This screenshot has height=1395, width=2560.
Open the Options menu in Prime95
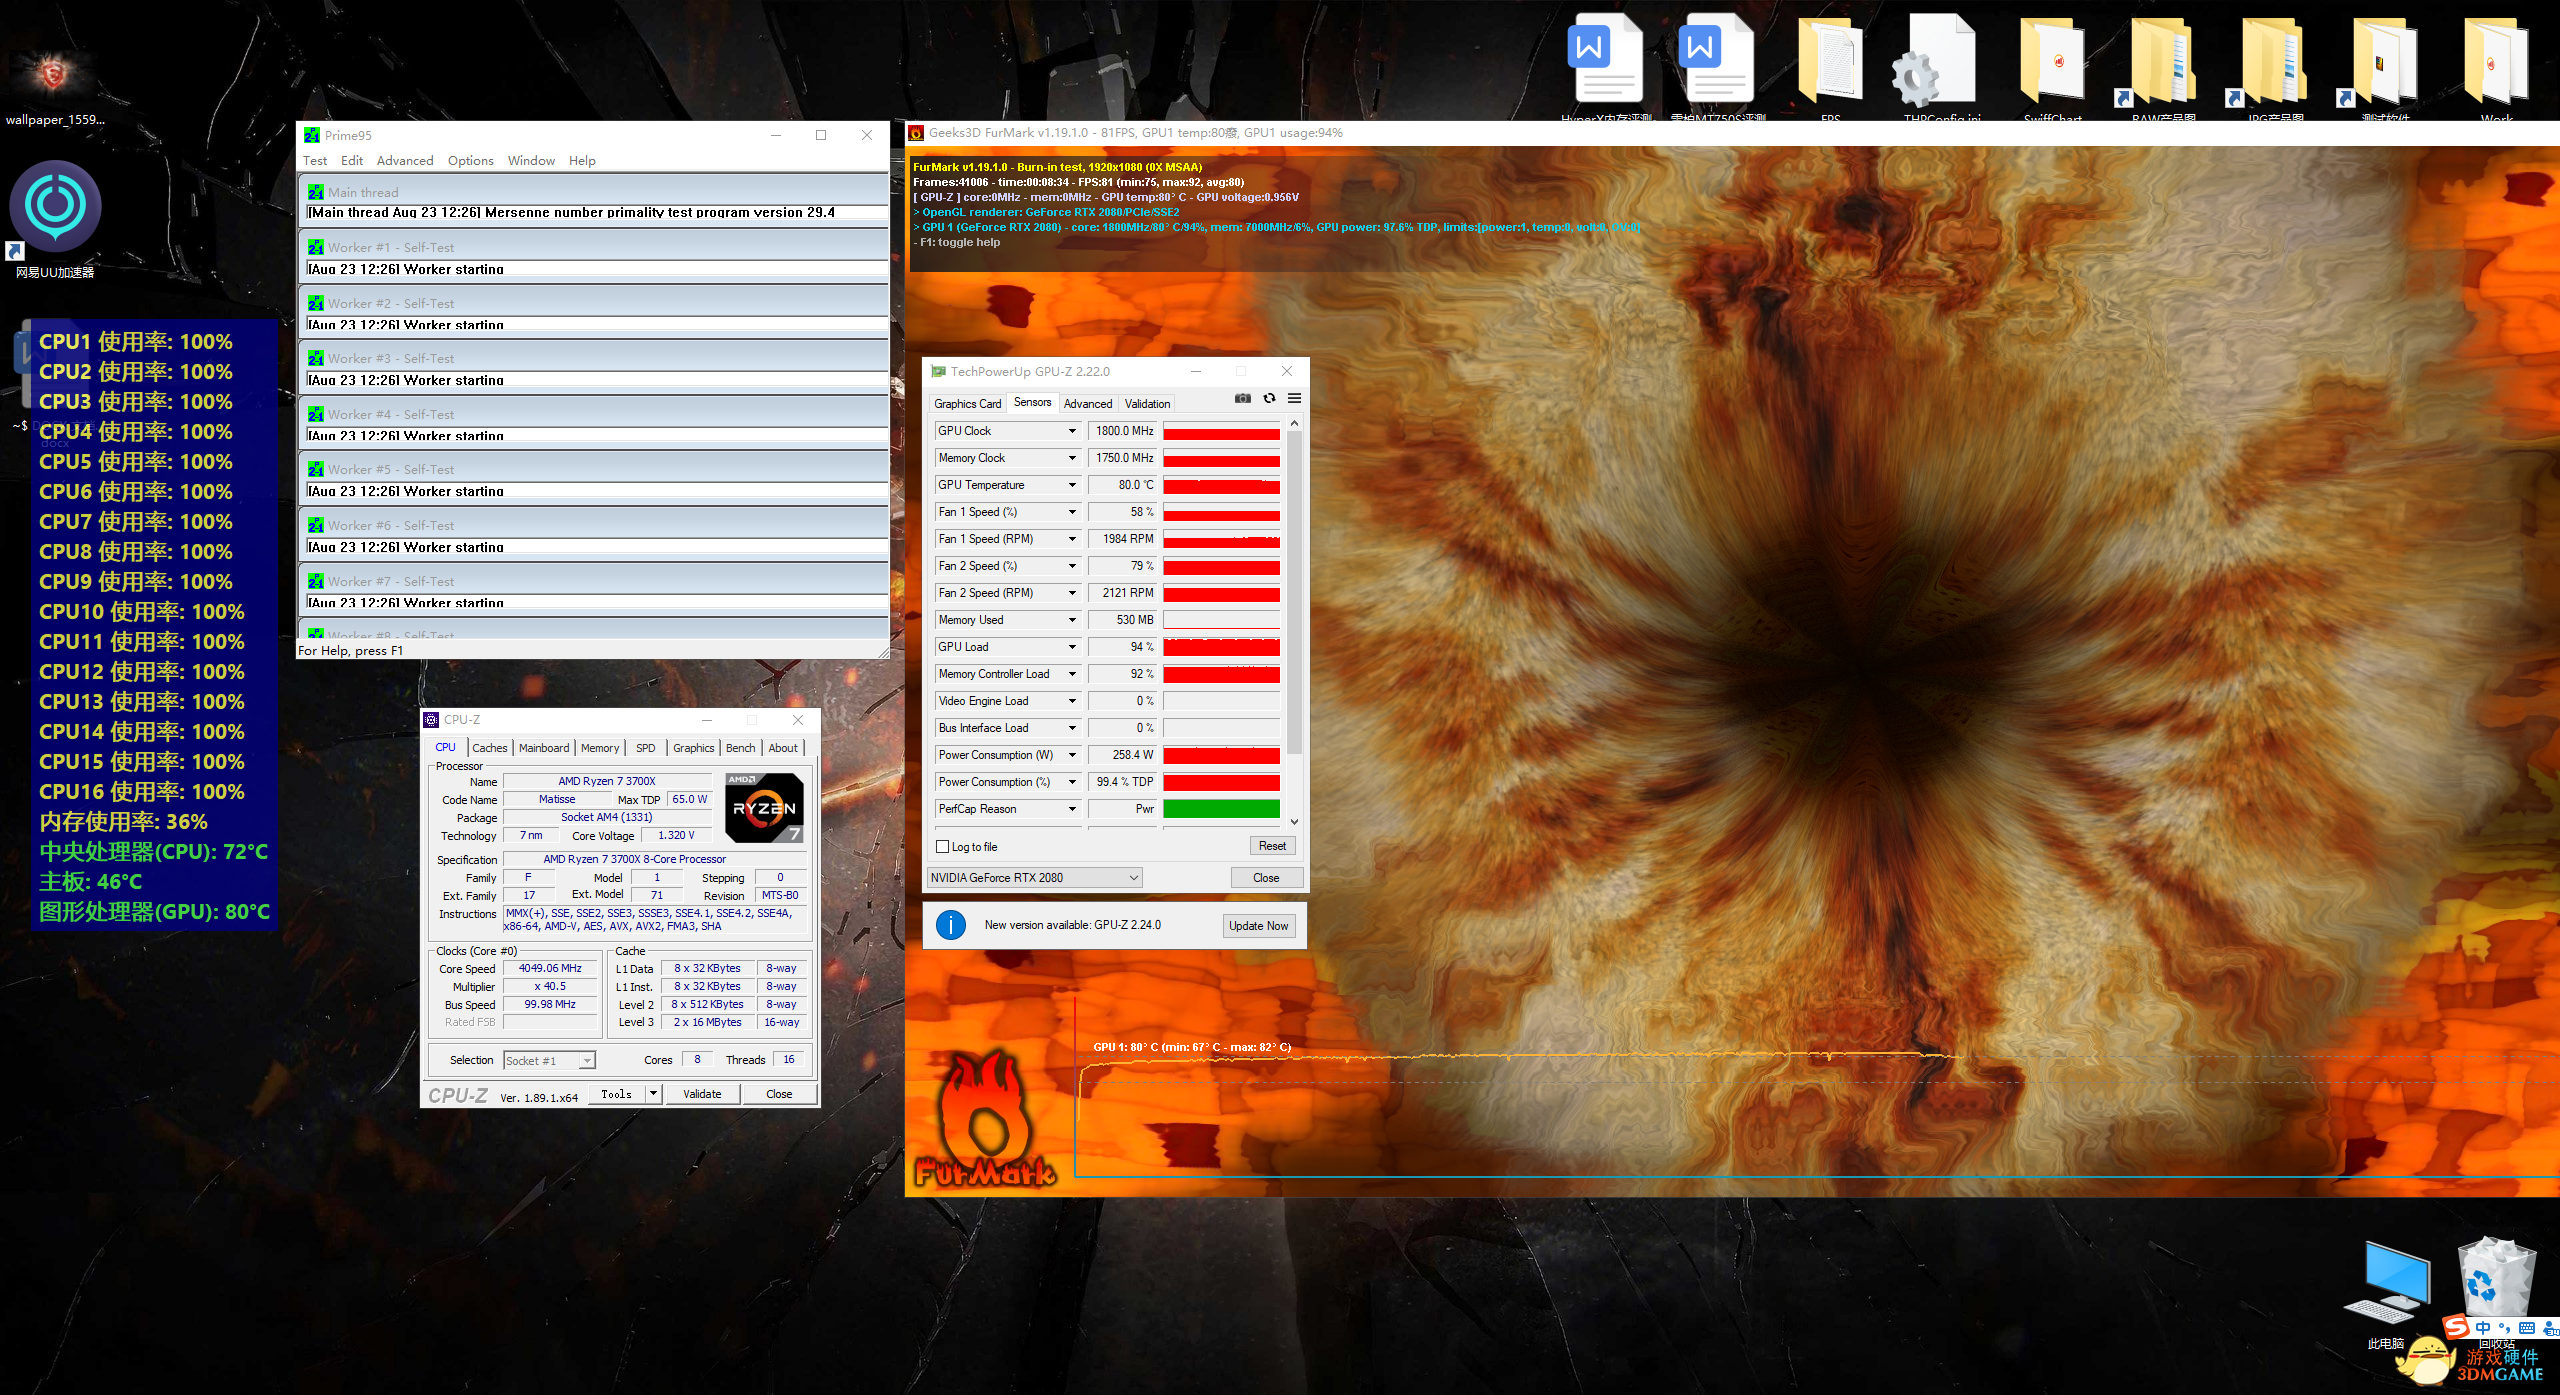point(470,161)
